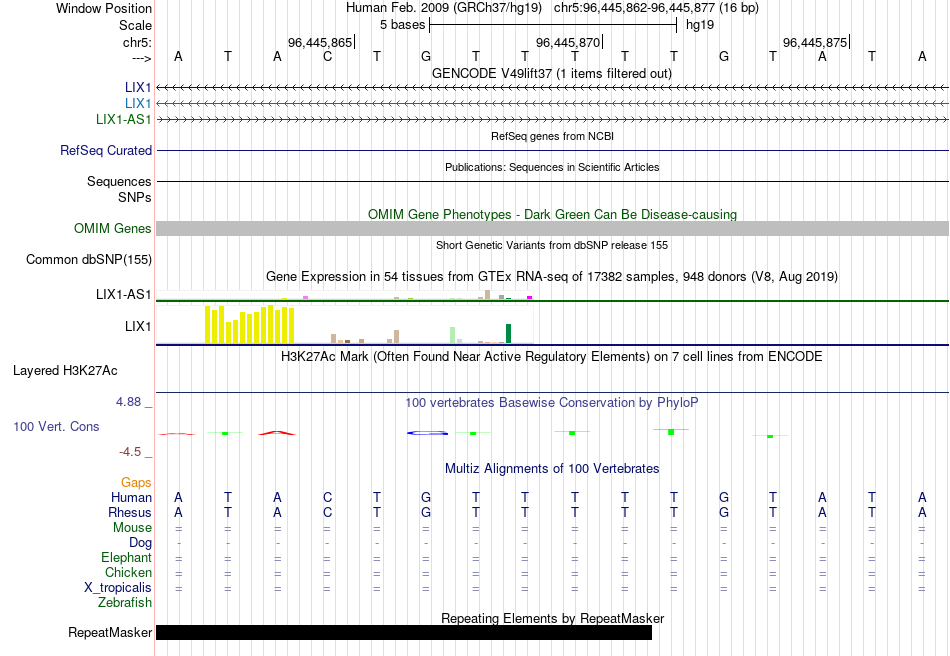Click the Publications: Sequences in Scientific Articles title
The height and width of the screenshot is (656, 950).
pos(552,167)
